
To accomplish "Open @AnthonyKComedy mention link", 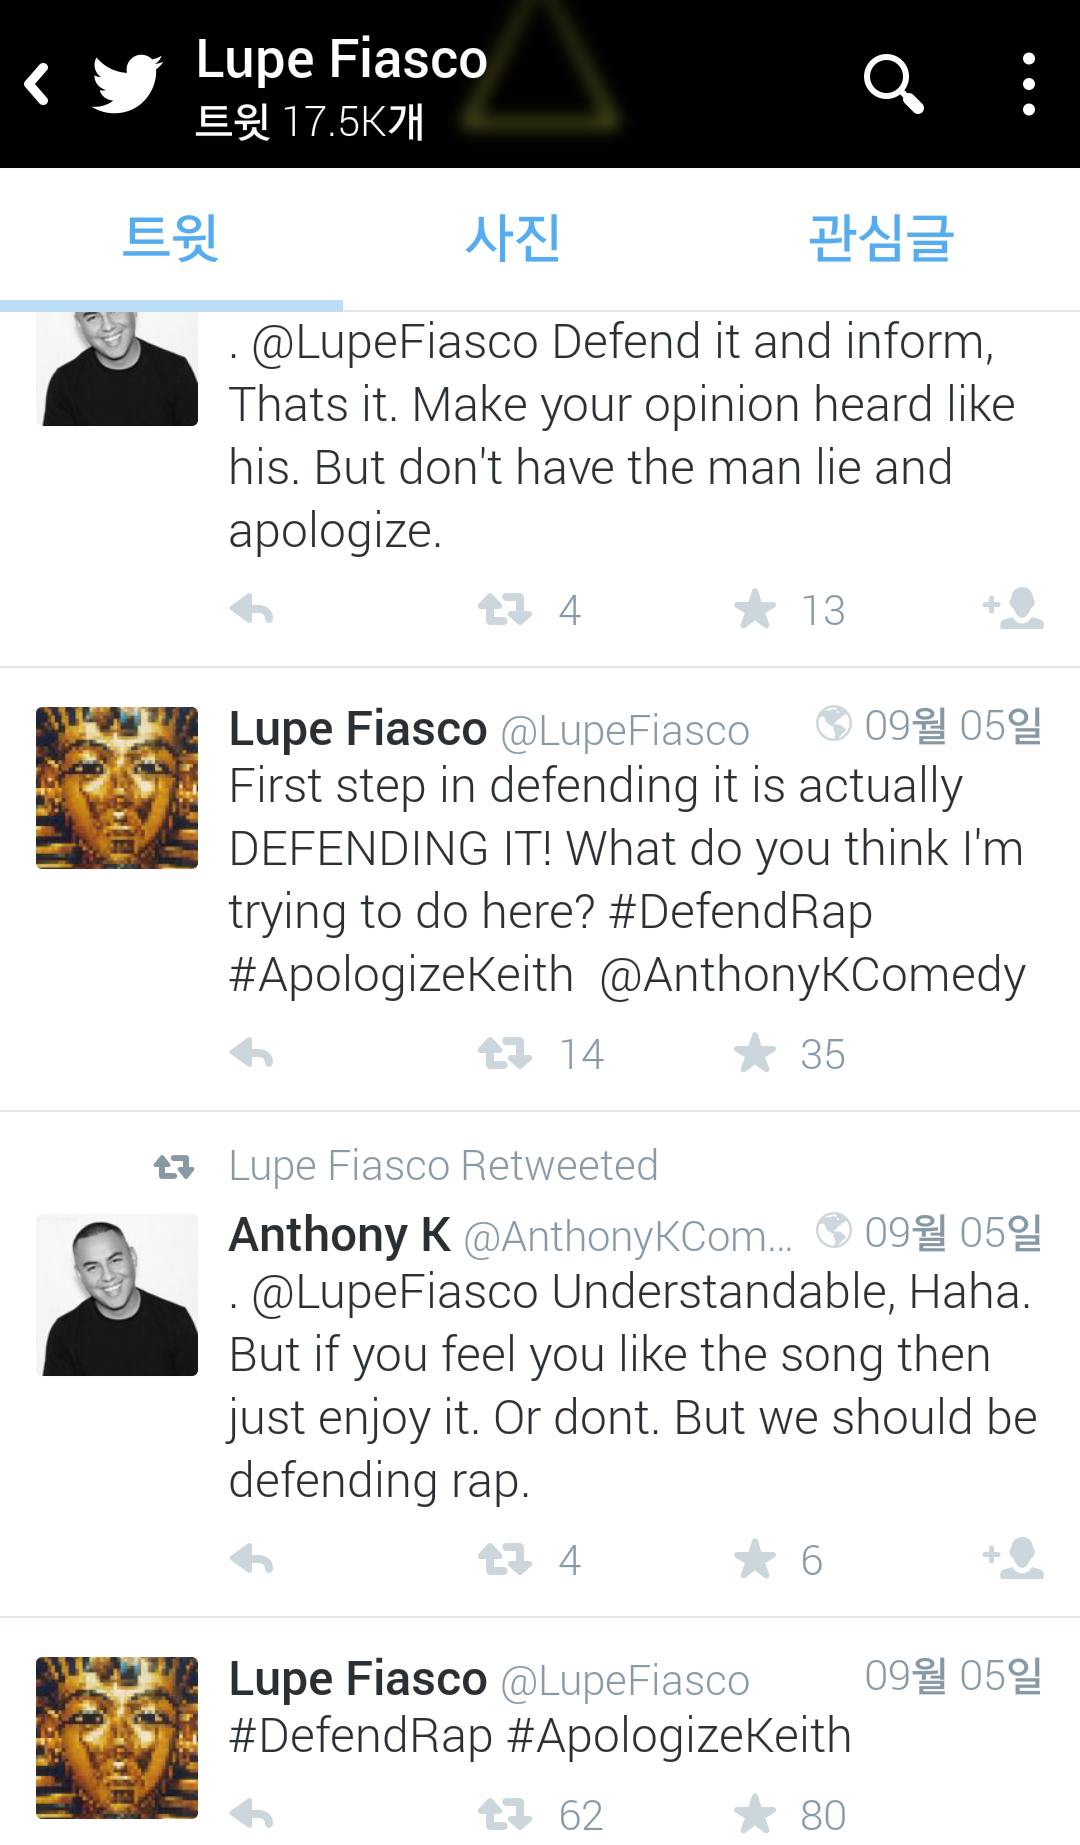I will click(x=812, y=975).
